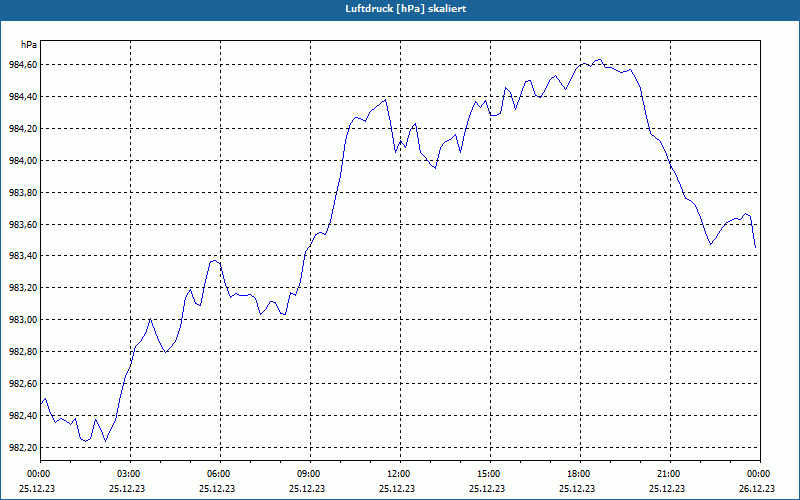Click the 982,80 y-axis label

point(23,352)
